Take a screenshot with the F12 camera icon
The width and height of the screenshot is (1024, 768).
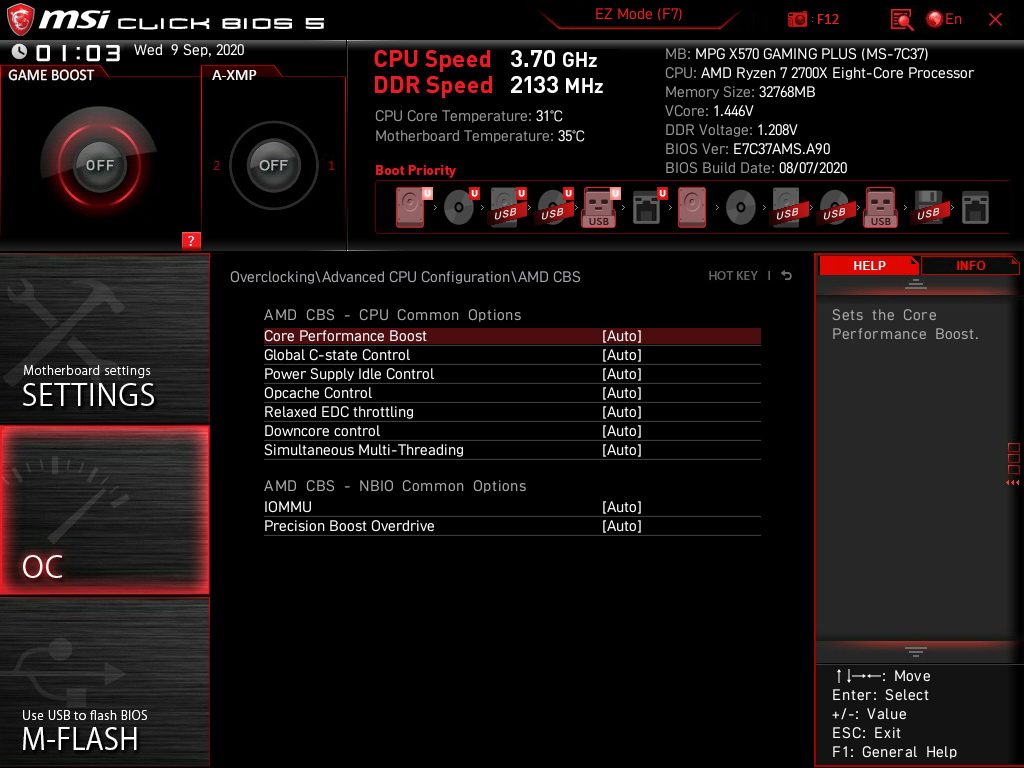[797, 20]
